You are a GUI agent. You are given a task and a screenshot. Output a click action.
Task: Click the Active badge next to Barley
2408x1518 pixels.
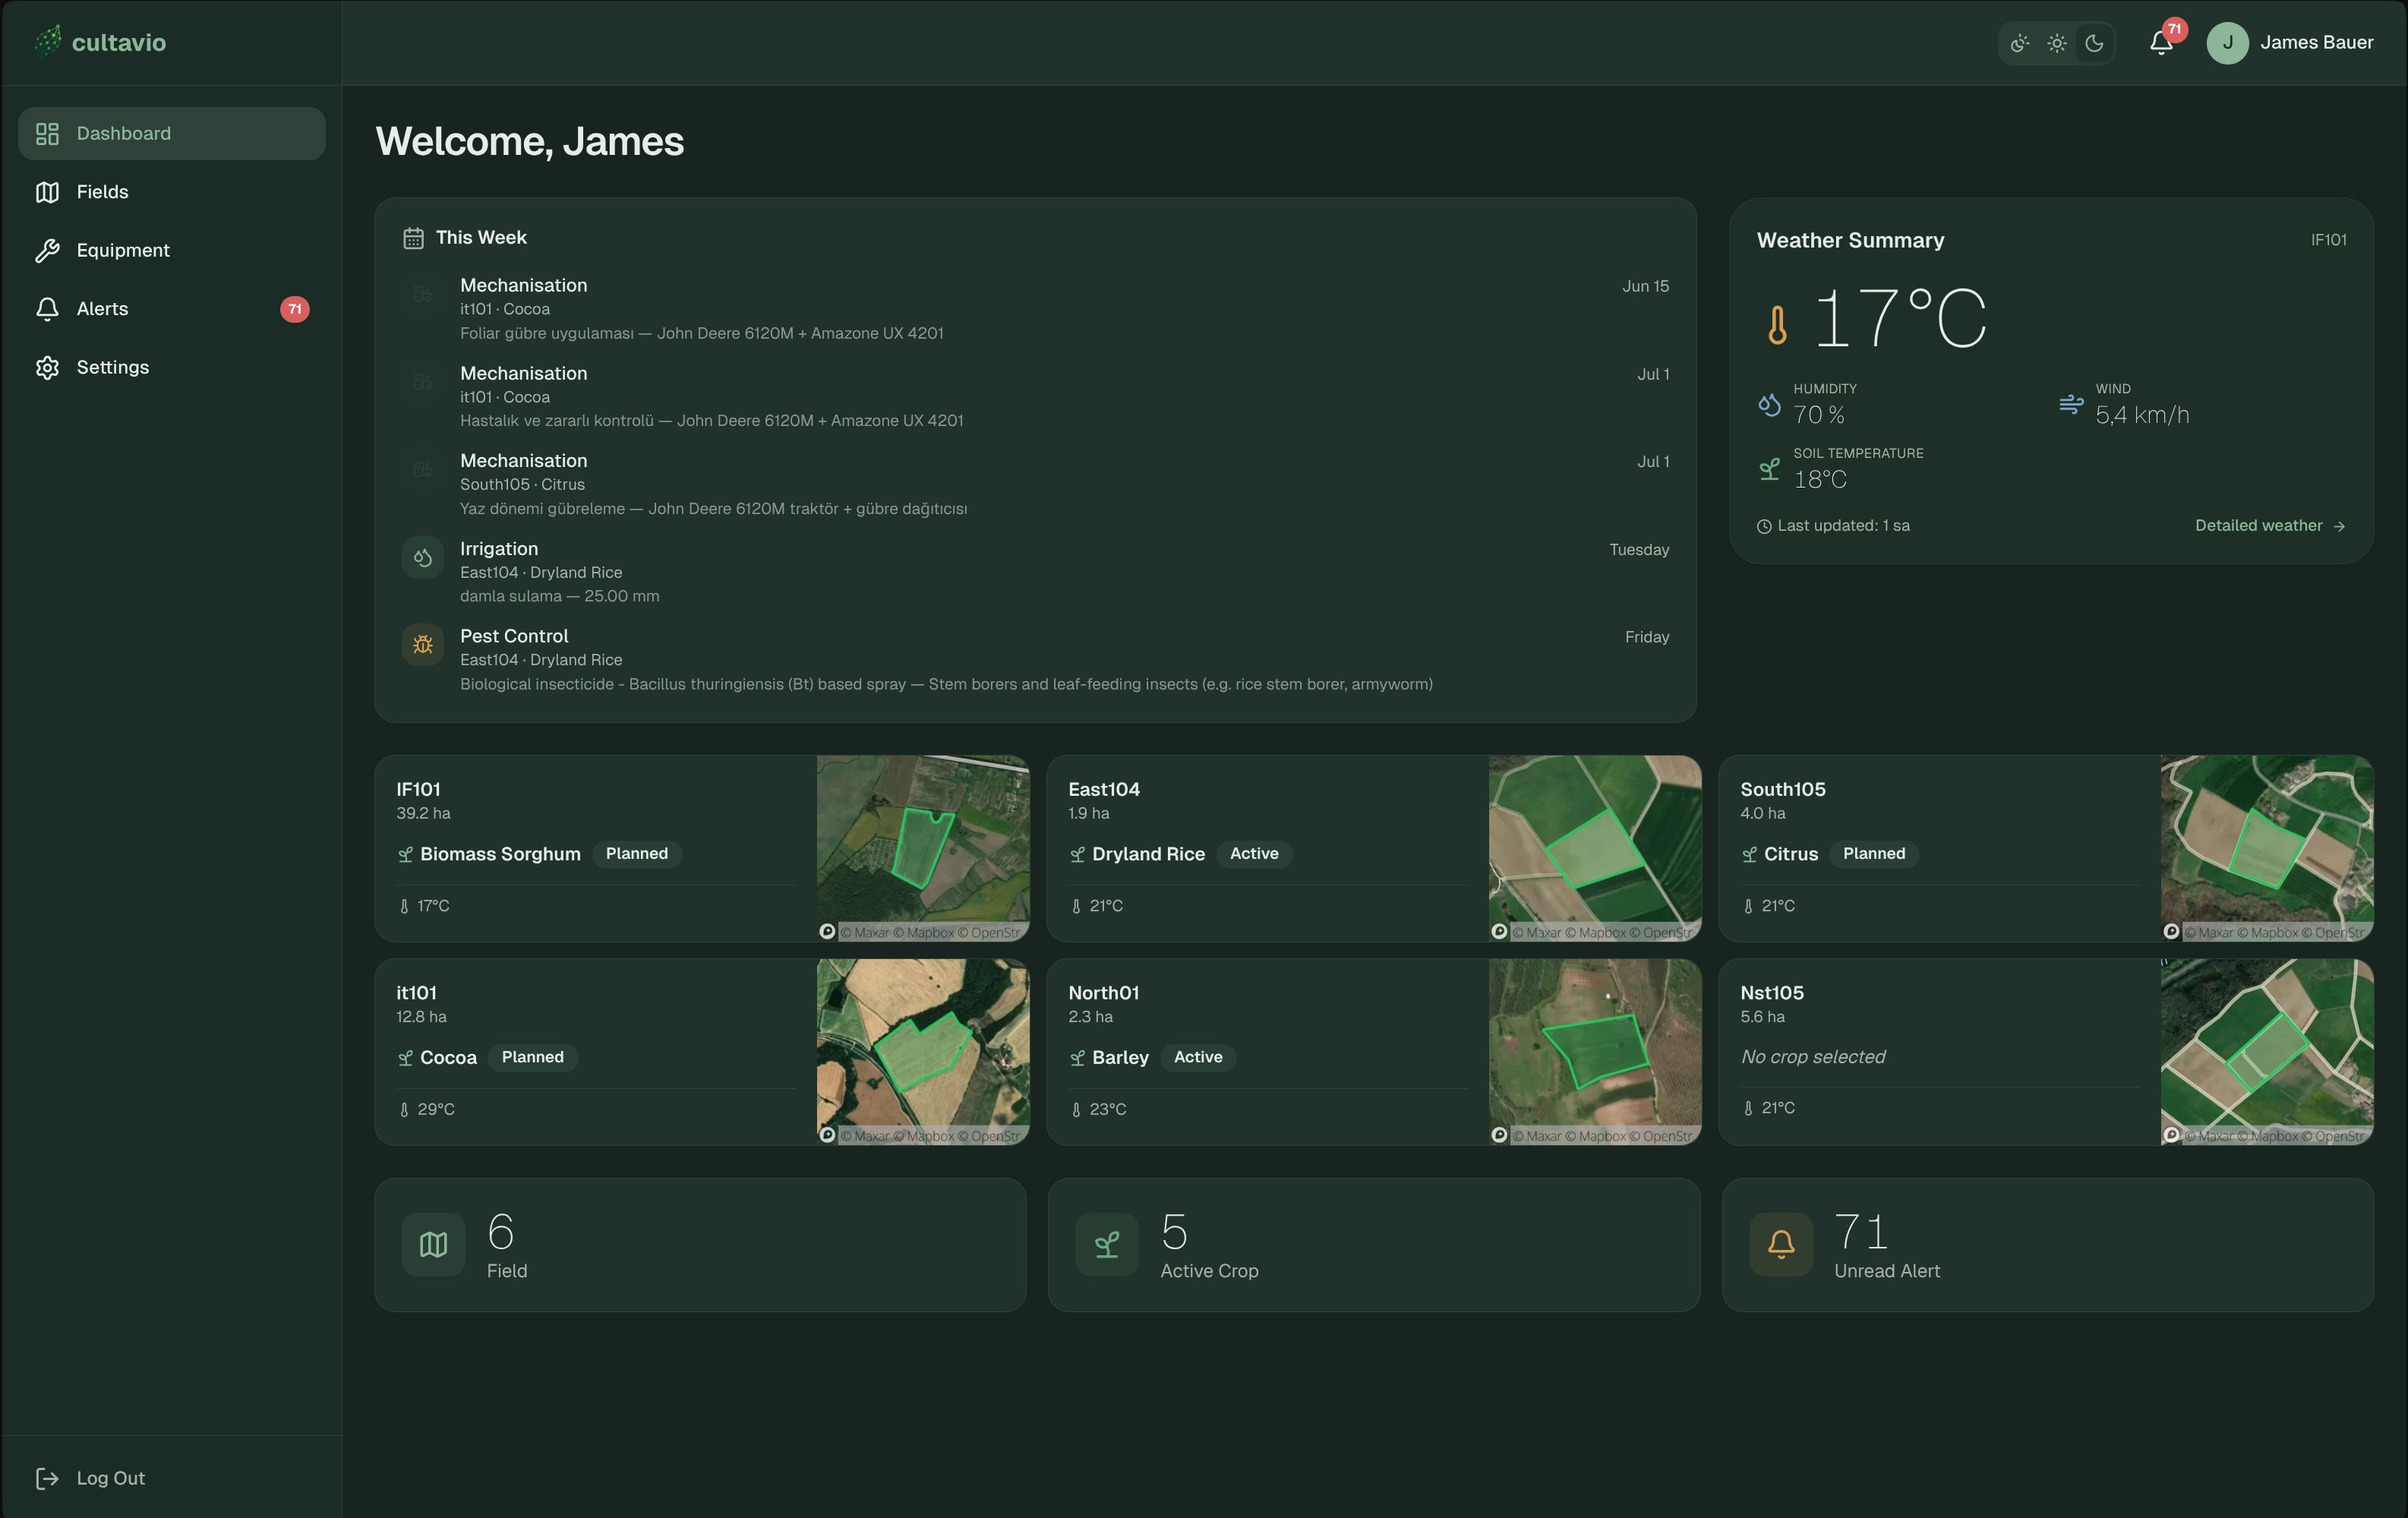point(1198,1057)
